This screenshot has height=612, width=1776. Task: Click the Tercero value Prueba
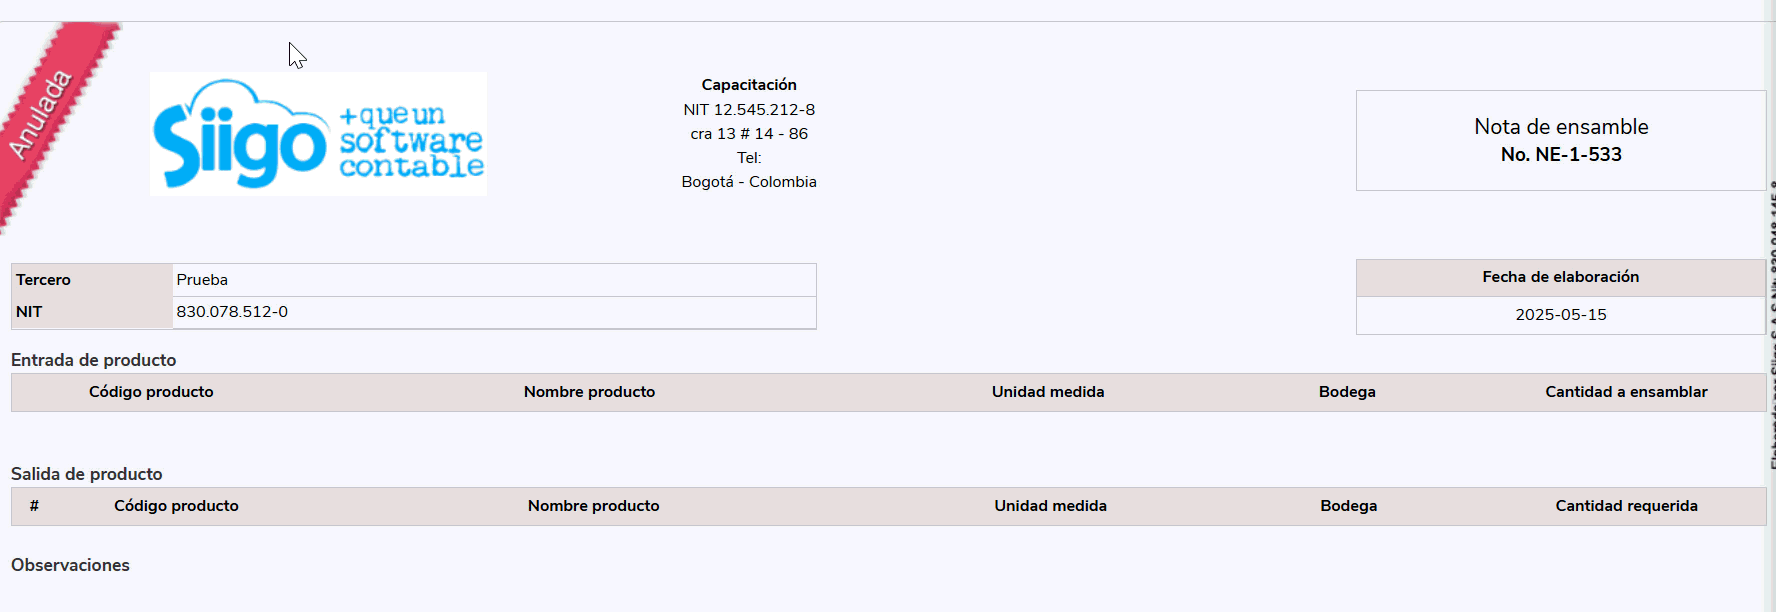point(202,280)
